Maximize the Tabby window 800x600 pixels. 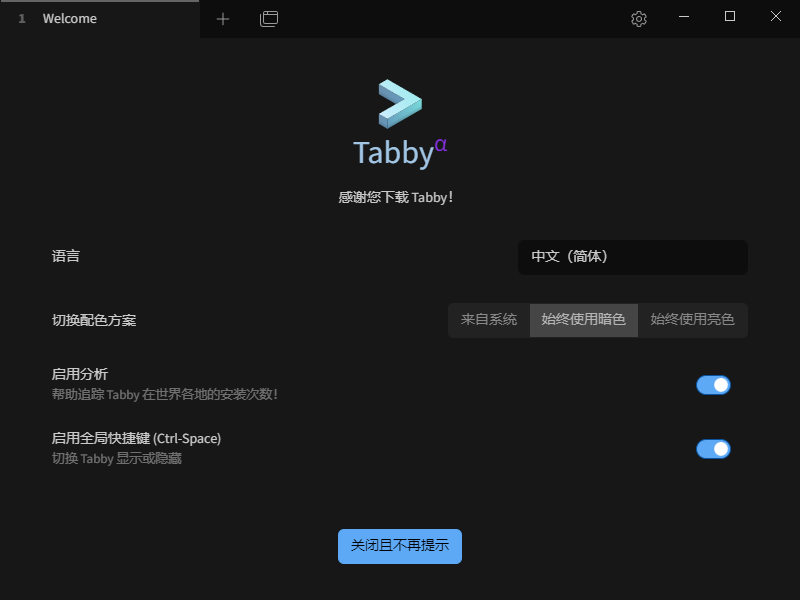coord(730,17)
